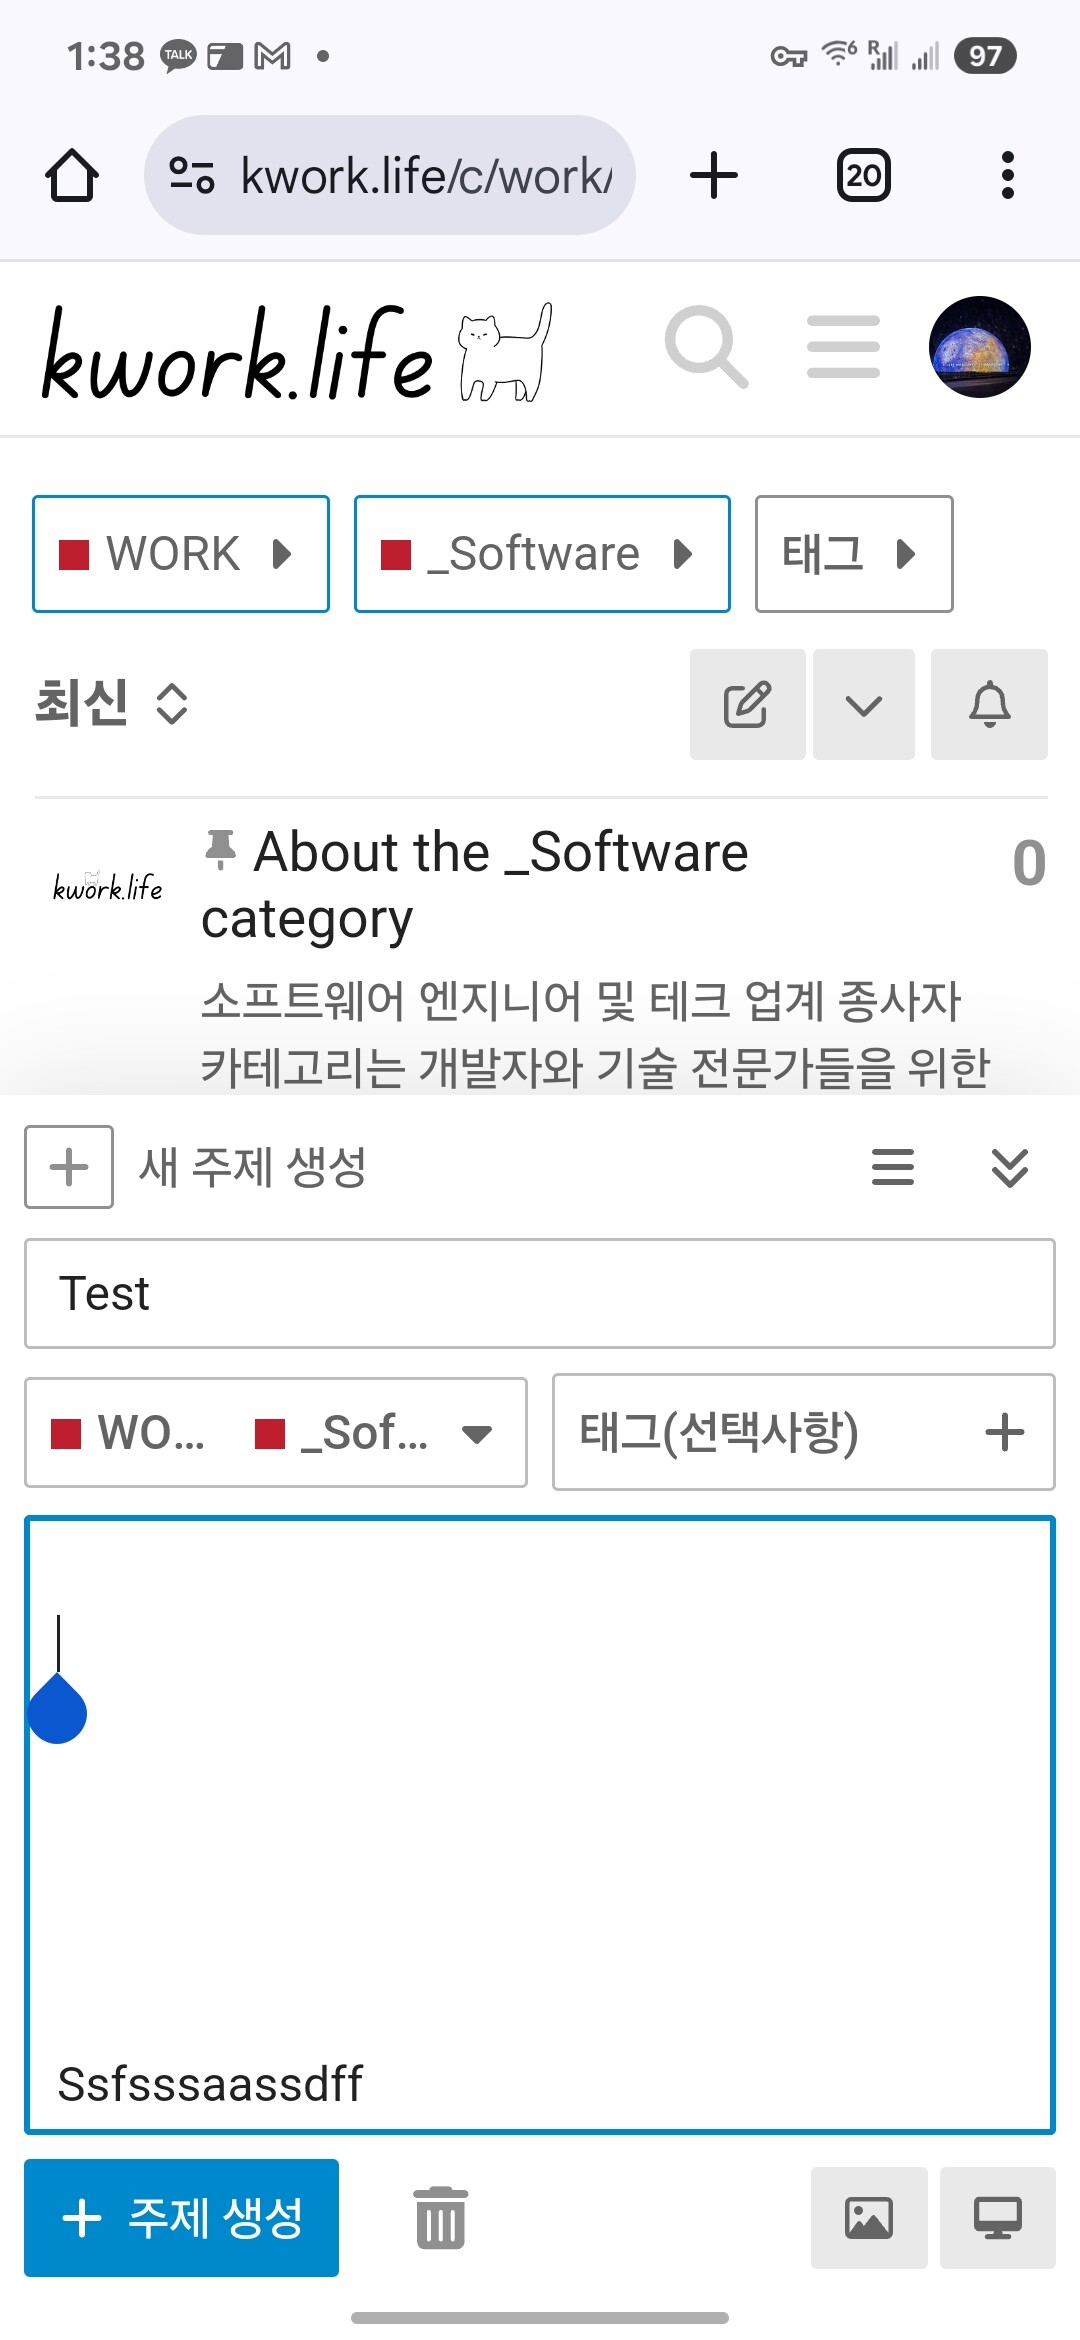1080x2340 pixels.
Task: Click the new topic pencil icon
Action: coord(747,704)
